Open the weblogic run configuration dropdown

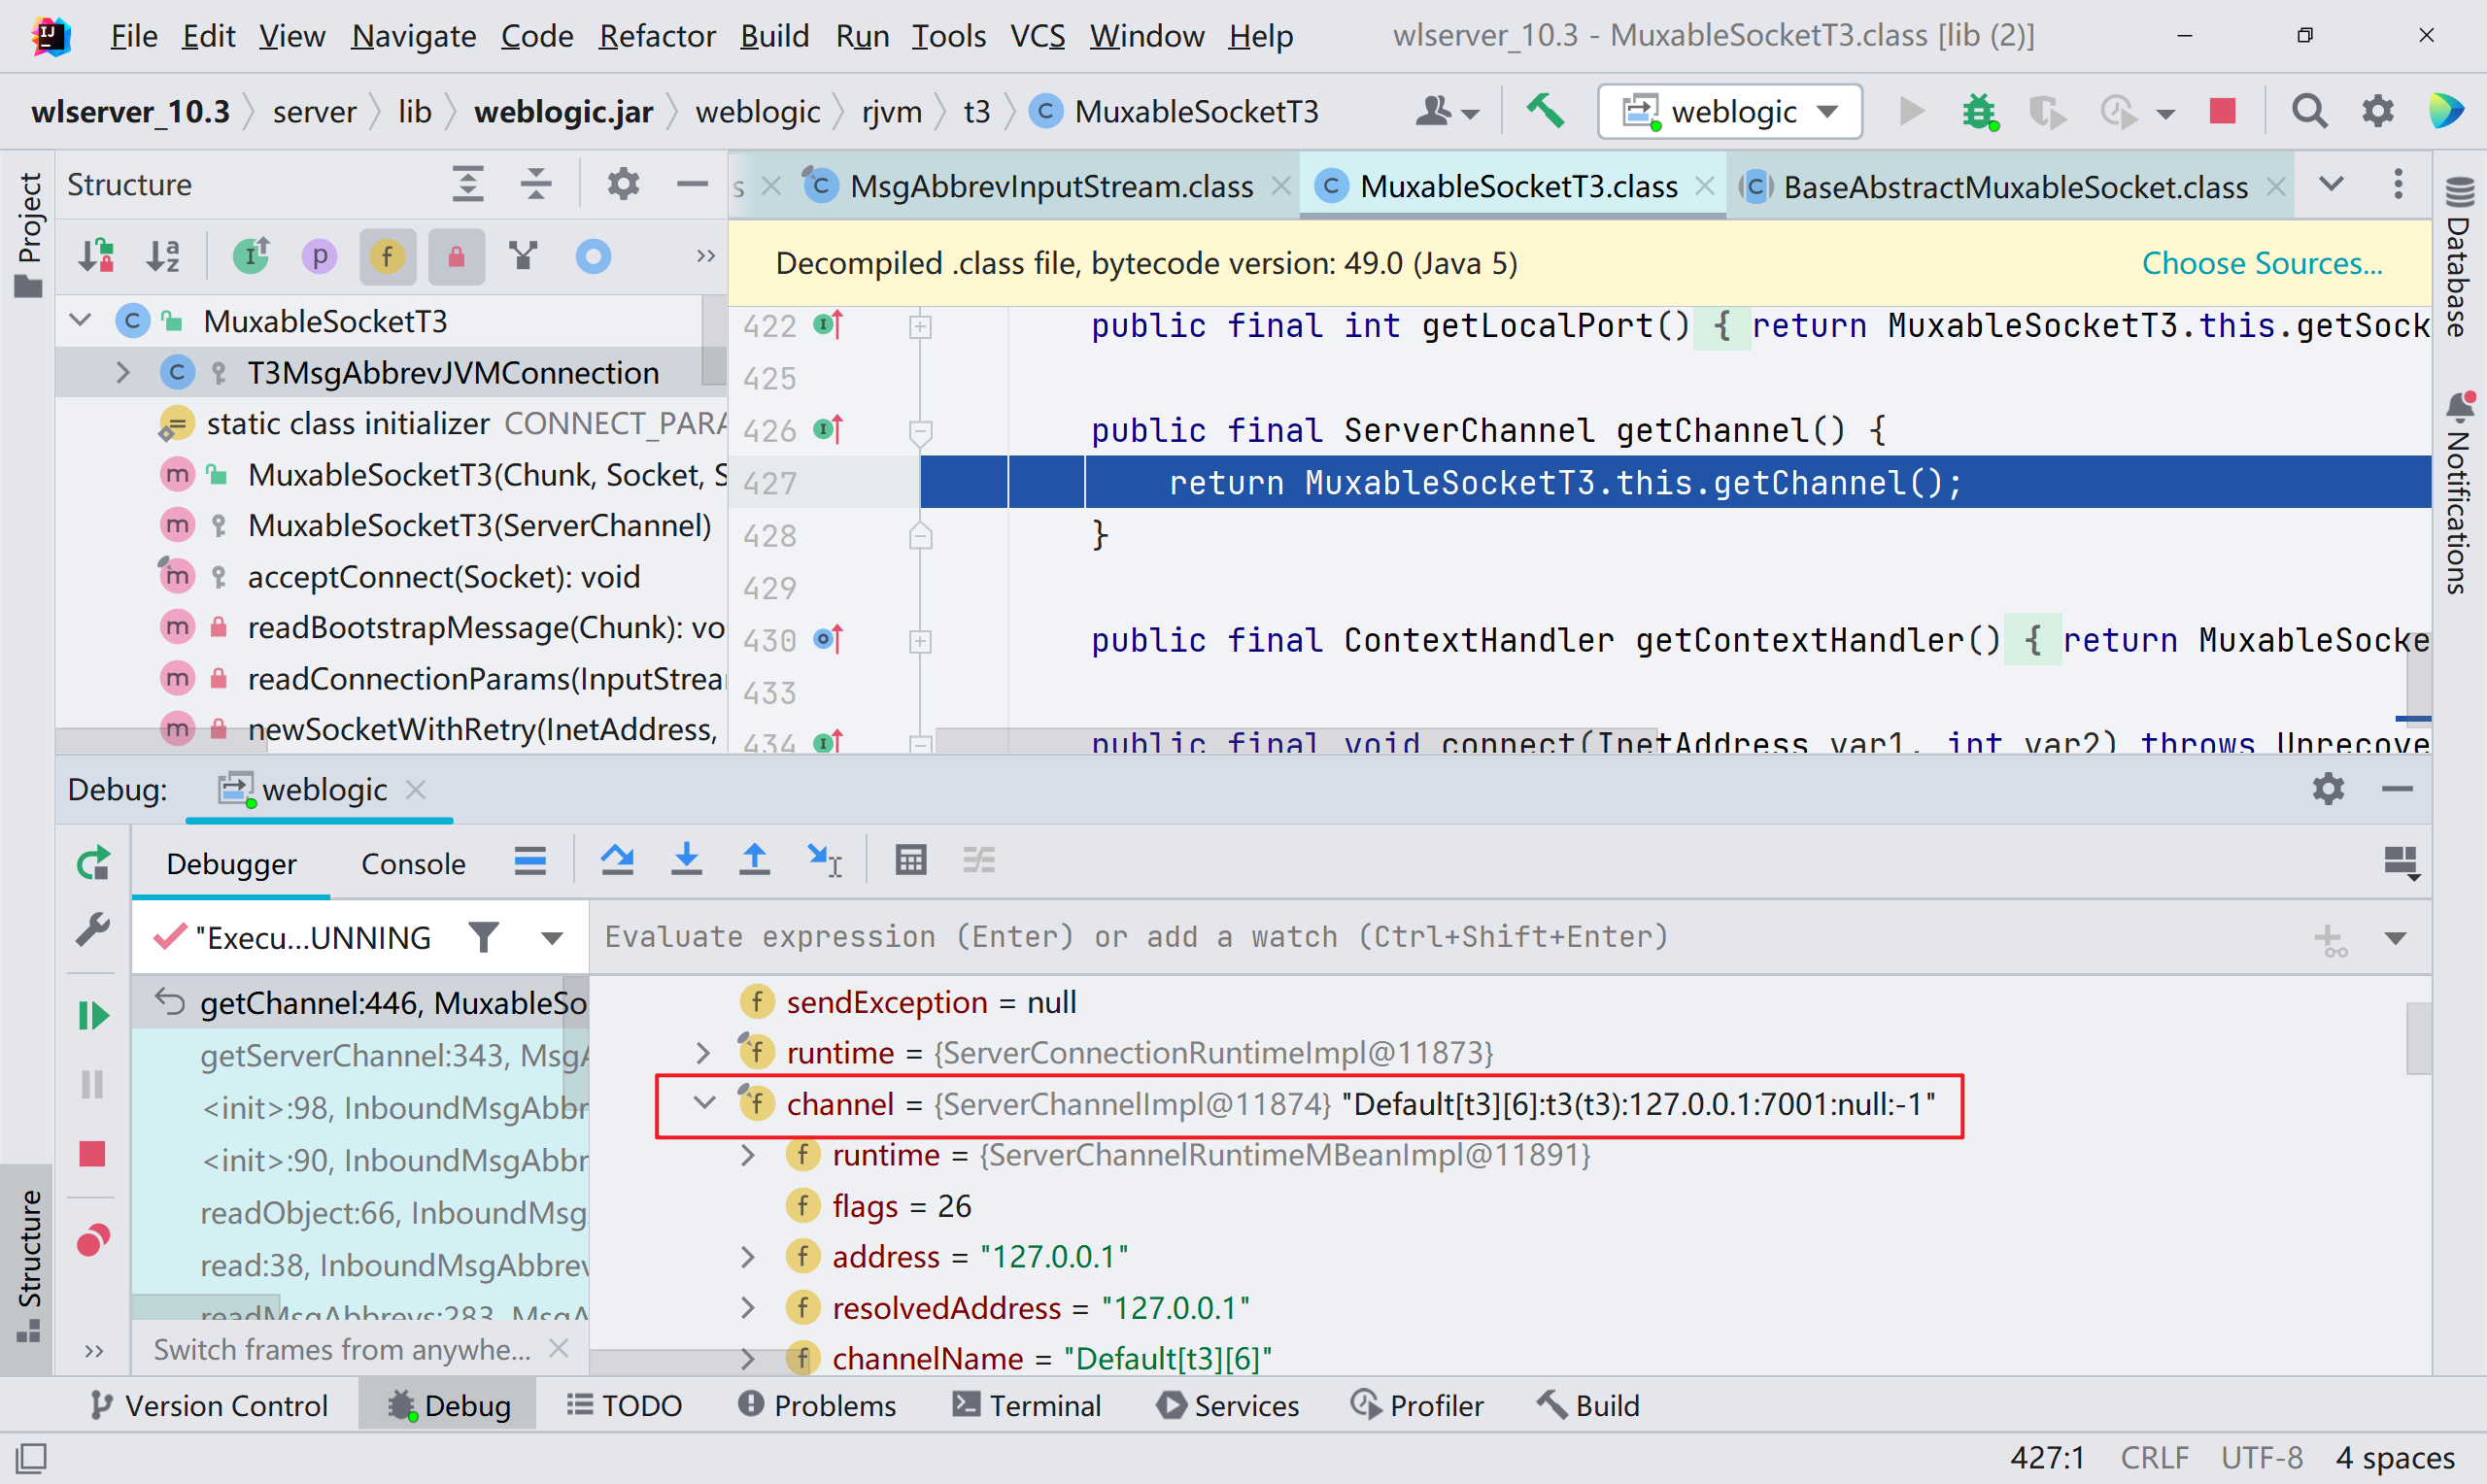pos(1827,111)
